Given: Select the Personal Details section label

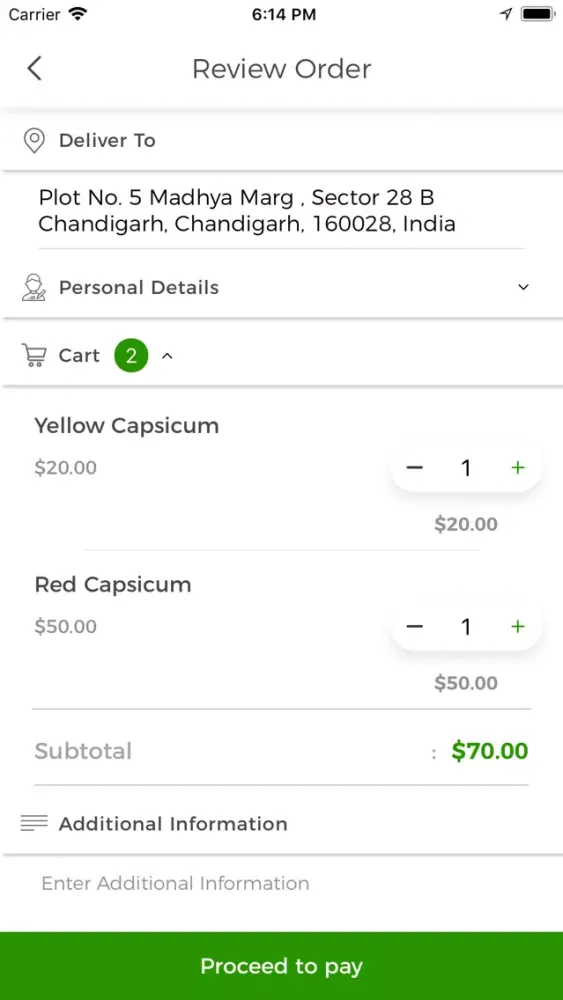Looking at the screenshot, I should [x=139, y=288].
